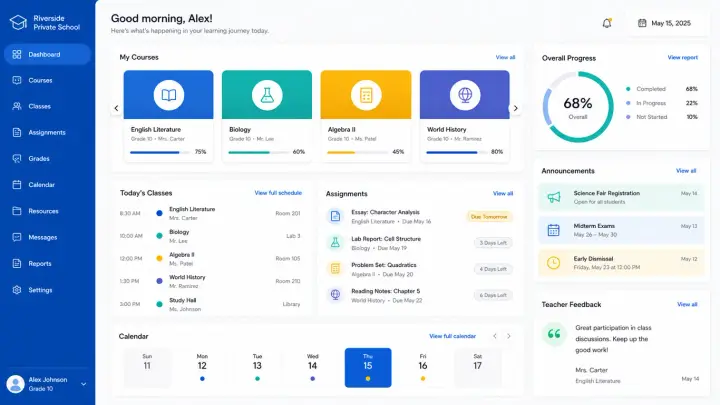Screen dimensions: 720x405
Task: Click the calendar icon beside May 15, 2025
Action: [x=642, y=23]
